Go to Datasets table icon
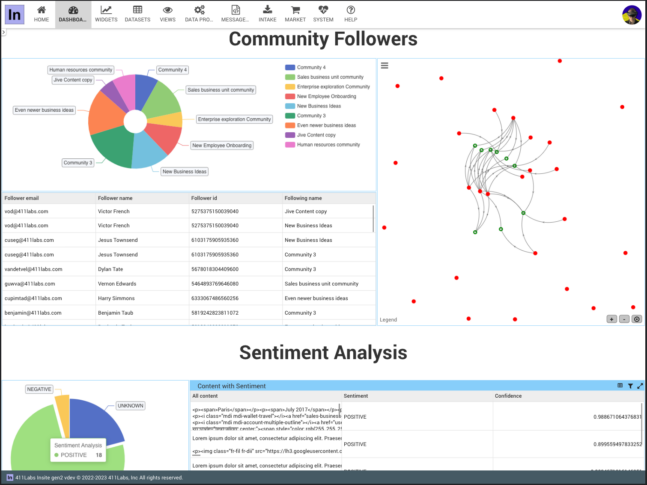This screenshot has height=485, width=647. pos(137,10)
